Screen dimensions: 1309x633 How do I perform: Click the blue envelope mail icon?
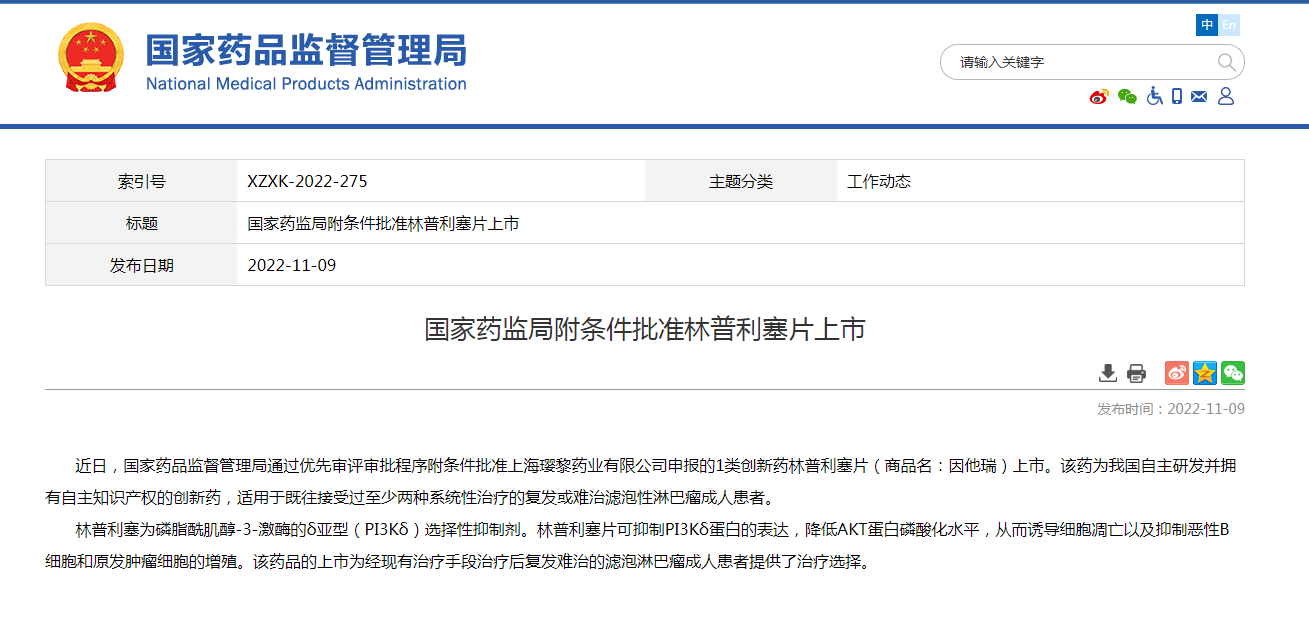tap(1199, 96)
